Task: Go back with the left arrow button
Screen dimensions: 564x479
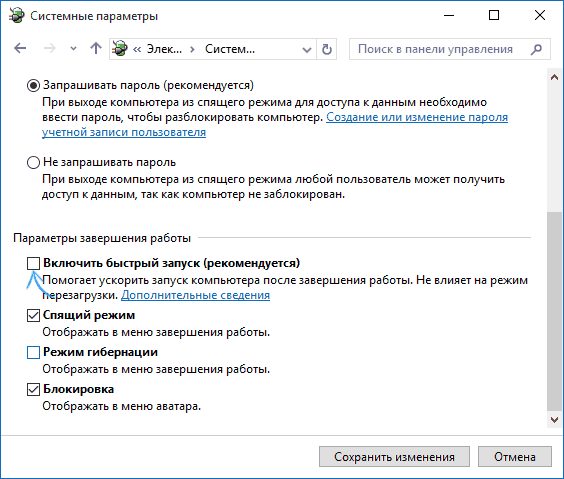Action: [x=20, y=48]
